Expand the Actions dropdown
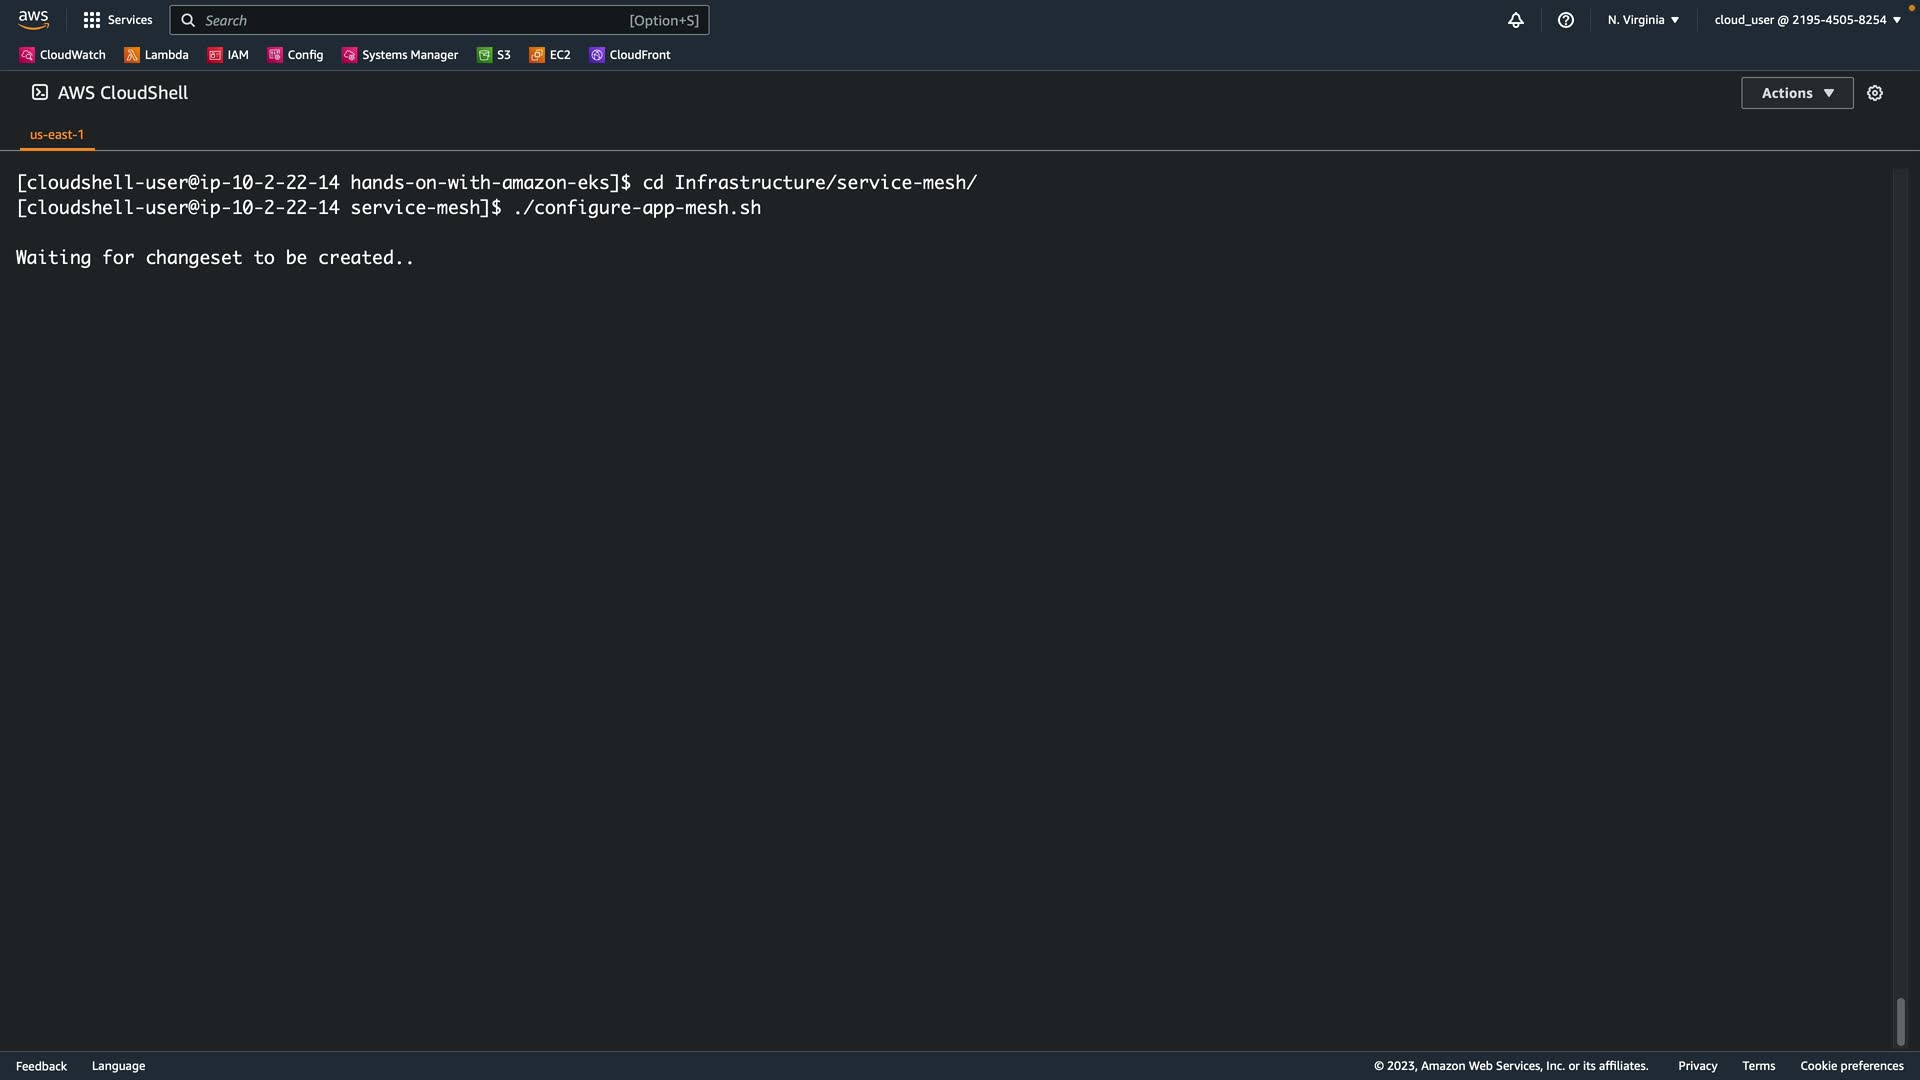The image size is (1920, 1080). pos(1796,93)
